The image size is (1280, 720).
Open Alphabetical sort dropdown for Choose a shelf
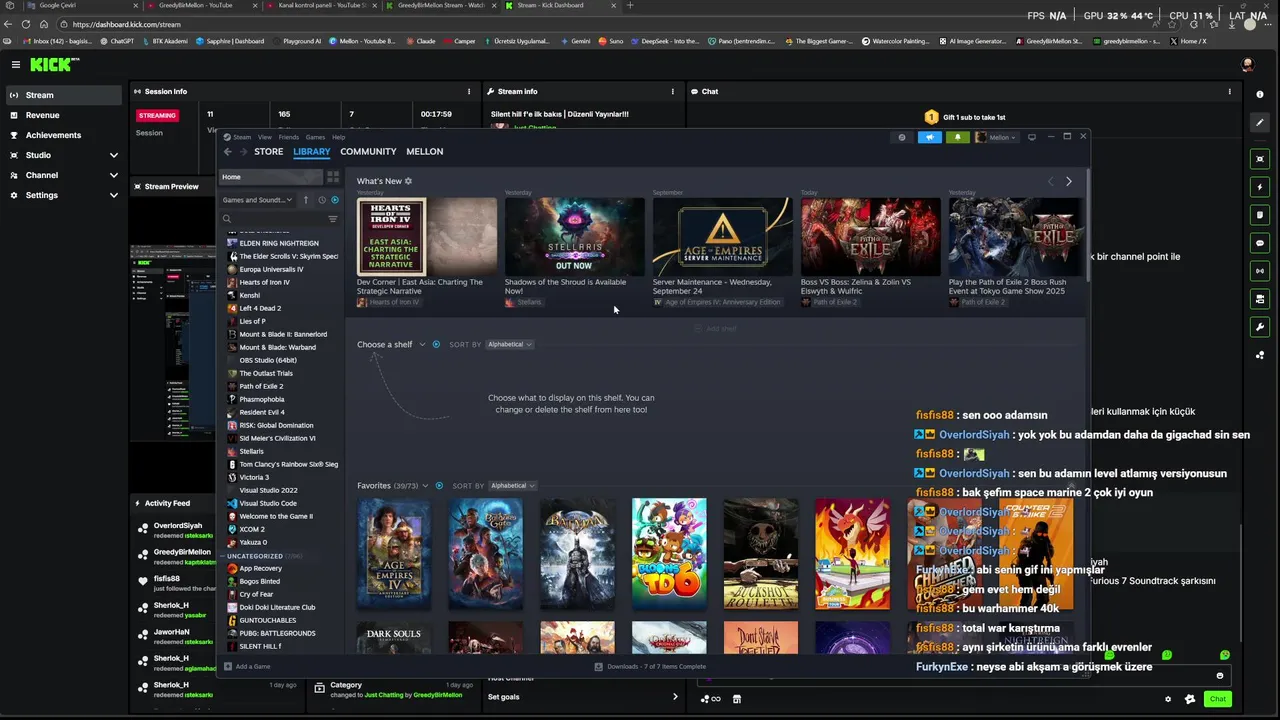click(x=509, y=344)
